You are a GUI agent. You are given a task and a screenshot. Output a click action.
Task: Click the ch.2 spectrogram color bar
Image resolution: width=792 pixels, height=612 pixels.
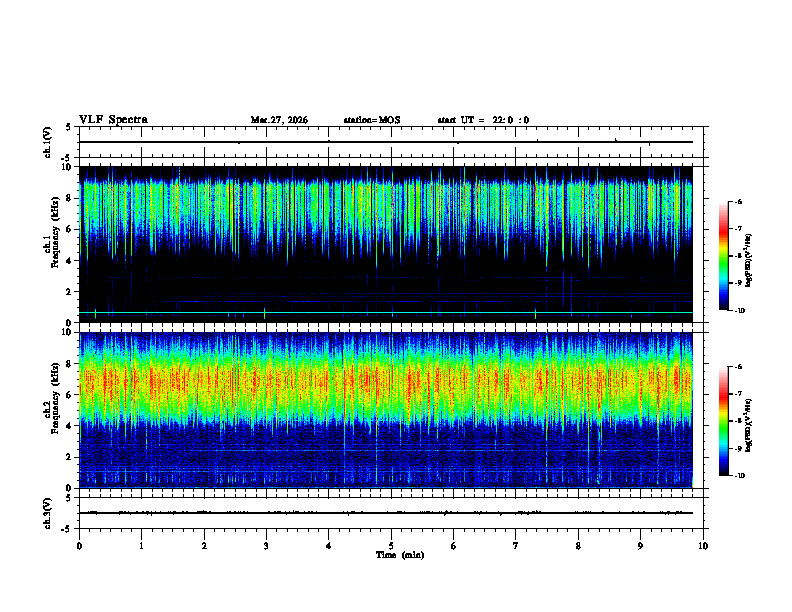point(723,421)
